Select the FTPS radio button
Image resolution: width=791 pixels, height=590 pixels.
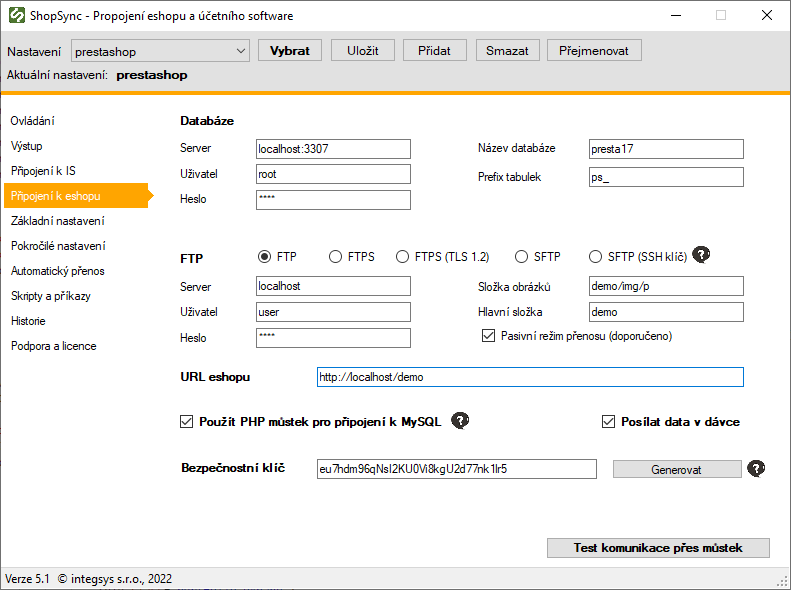[336, 257]
